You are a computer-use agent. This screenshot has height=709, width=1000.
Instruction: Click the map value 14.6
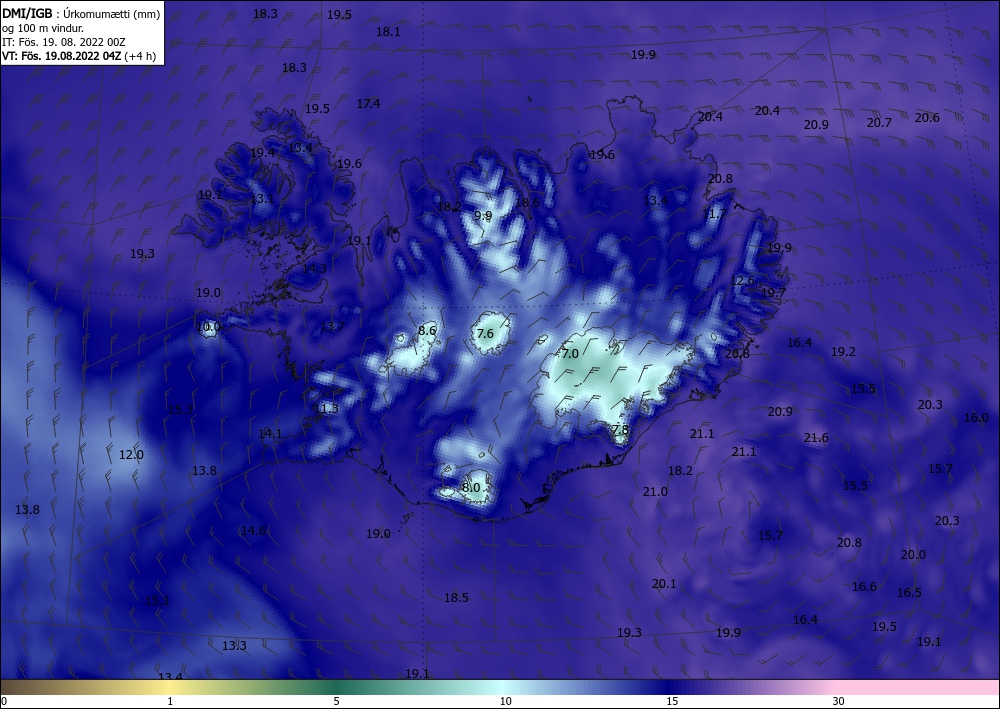(x=253, y=530)
